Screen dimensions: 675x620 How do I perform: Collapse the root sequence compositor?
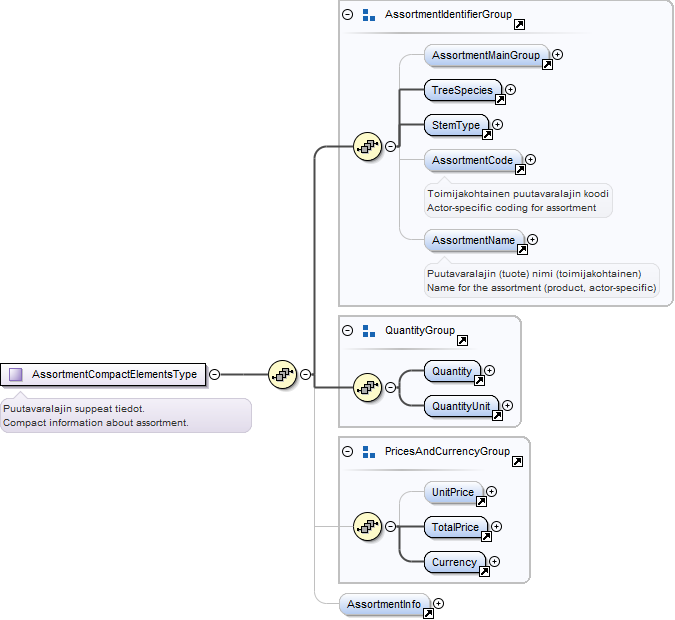point(306,375)
